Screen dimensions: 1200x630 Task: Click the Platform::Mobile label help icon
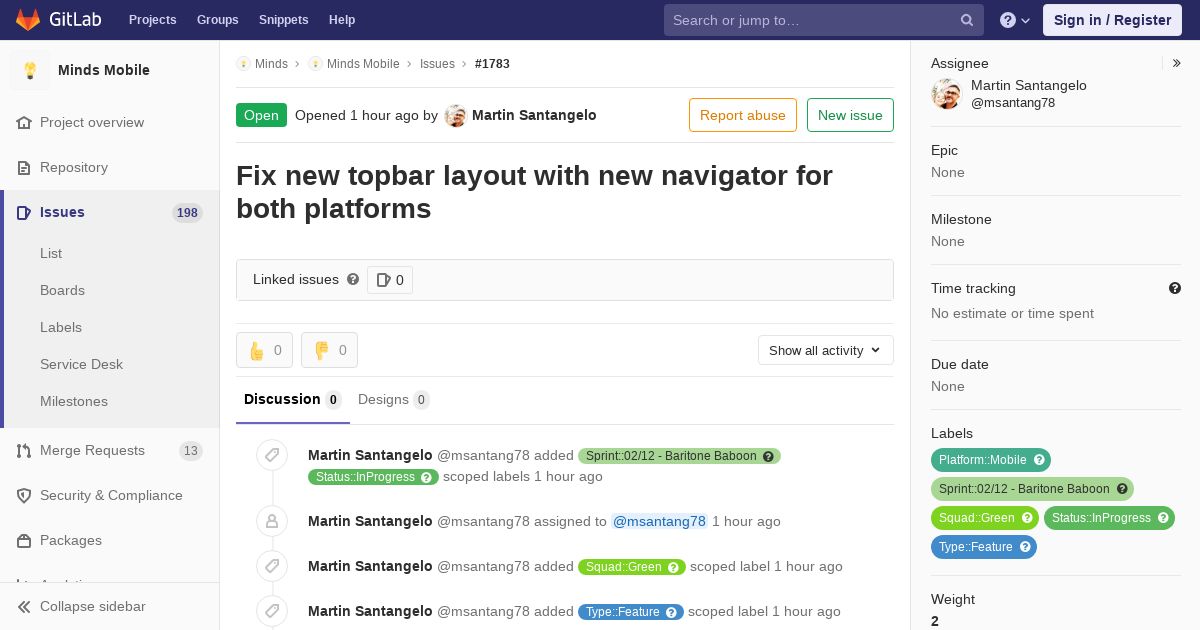click(1039, 460)
